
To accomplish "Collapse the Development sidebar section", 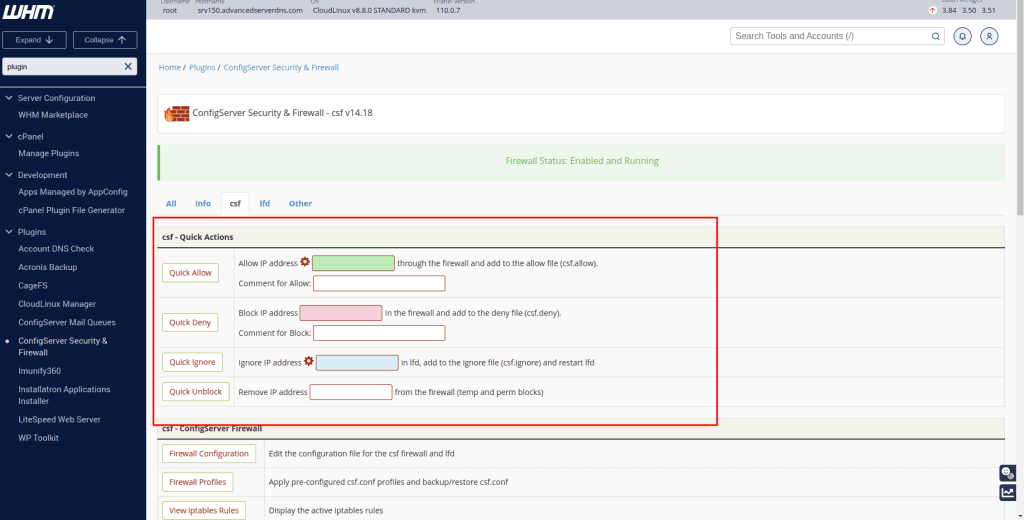I will 9,175.
